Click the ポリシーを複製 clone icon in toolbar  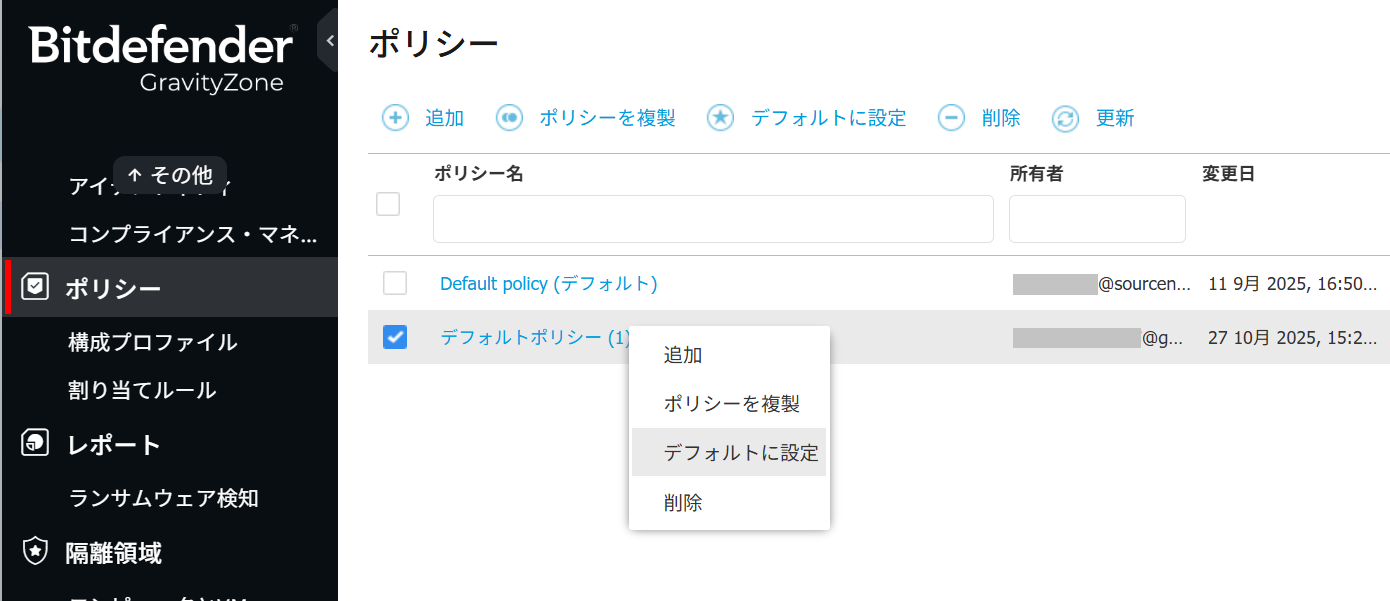pyautogui.click(x=510, y=118)
